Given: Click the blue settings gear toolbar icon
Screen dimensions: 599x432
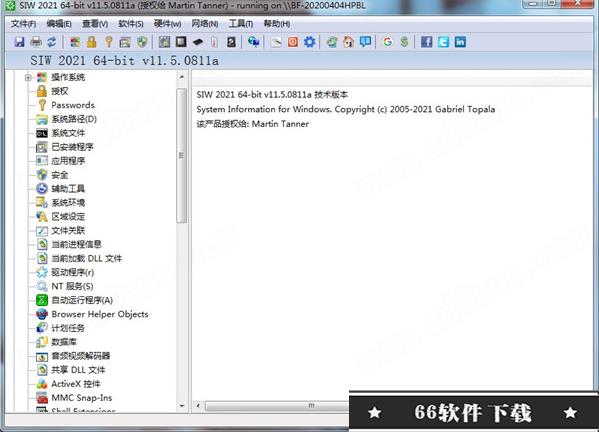Looking at the screenshot, I should tap(309, 42).
